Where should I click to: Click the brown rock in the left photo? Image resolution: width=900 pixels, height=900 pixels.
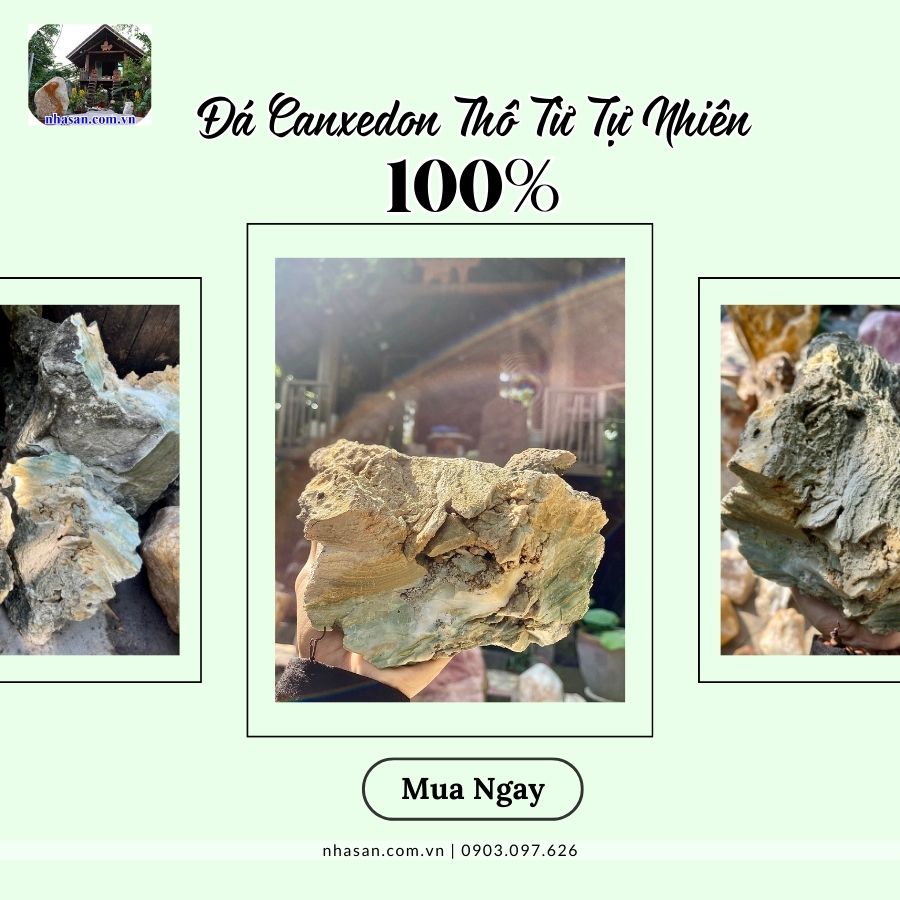[x=161, y=567]
